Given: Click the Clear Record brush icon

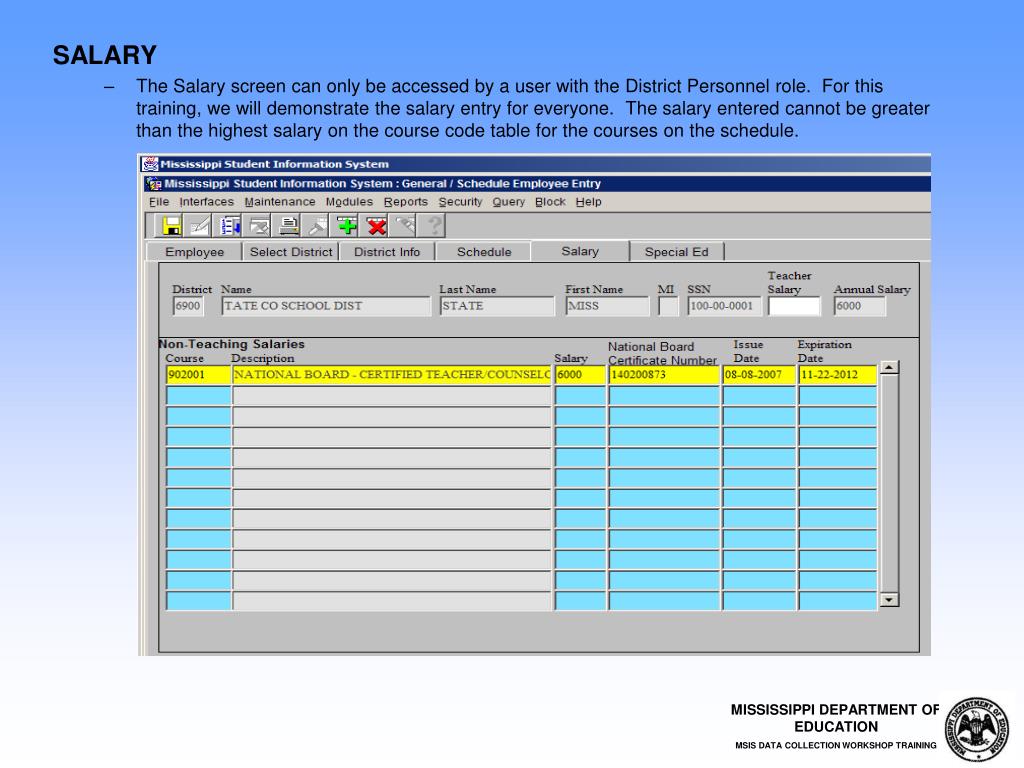Looking at the screenshot, I should 317,226.
